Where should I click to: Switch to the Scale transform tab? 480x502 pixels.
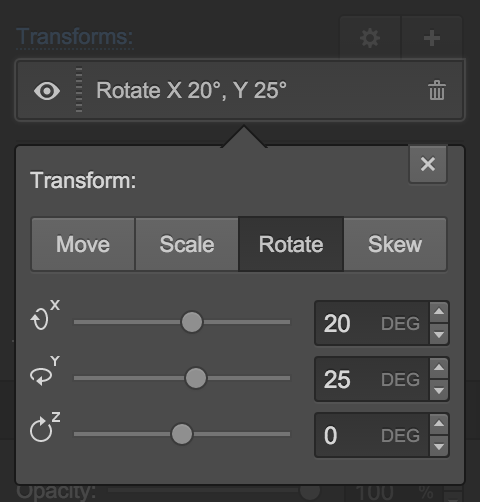tap(187, 244)
